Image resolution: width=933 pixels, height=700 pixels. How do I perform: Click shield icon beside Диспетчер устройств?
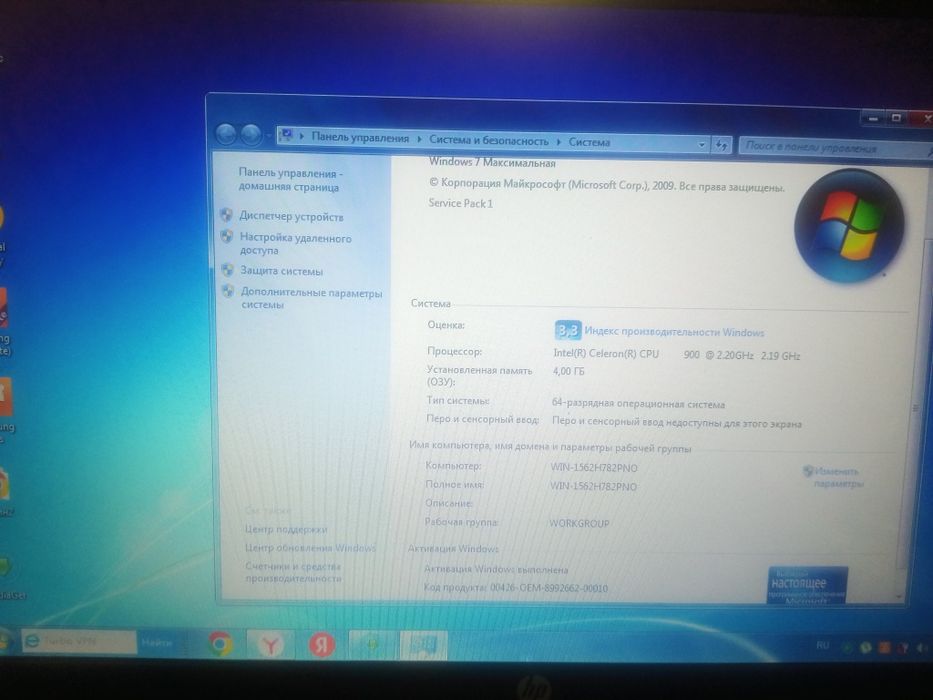(226, 214)
